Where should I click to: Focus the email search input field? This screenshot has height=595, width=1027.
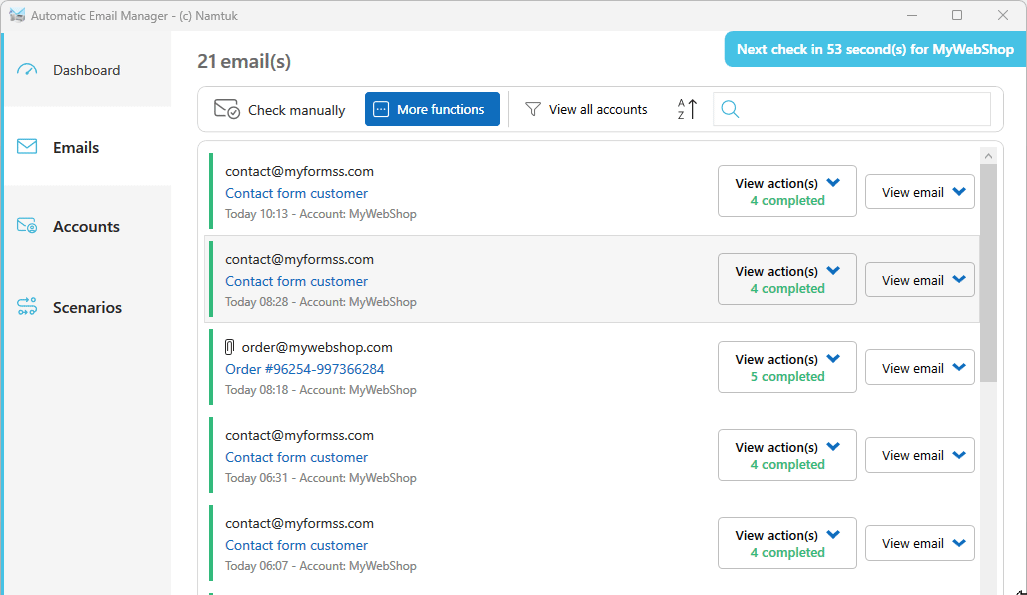(x=851, y=109)
